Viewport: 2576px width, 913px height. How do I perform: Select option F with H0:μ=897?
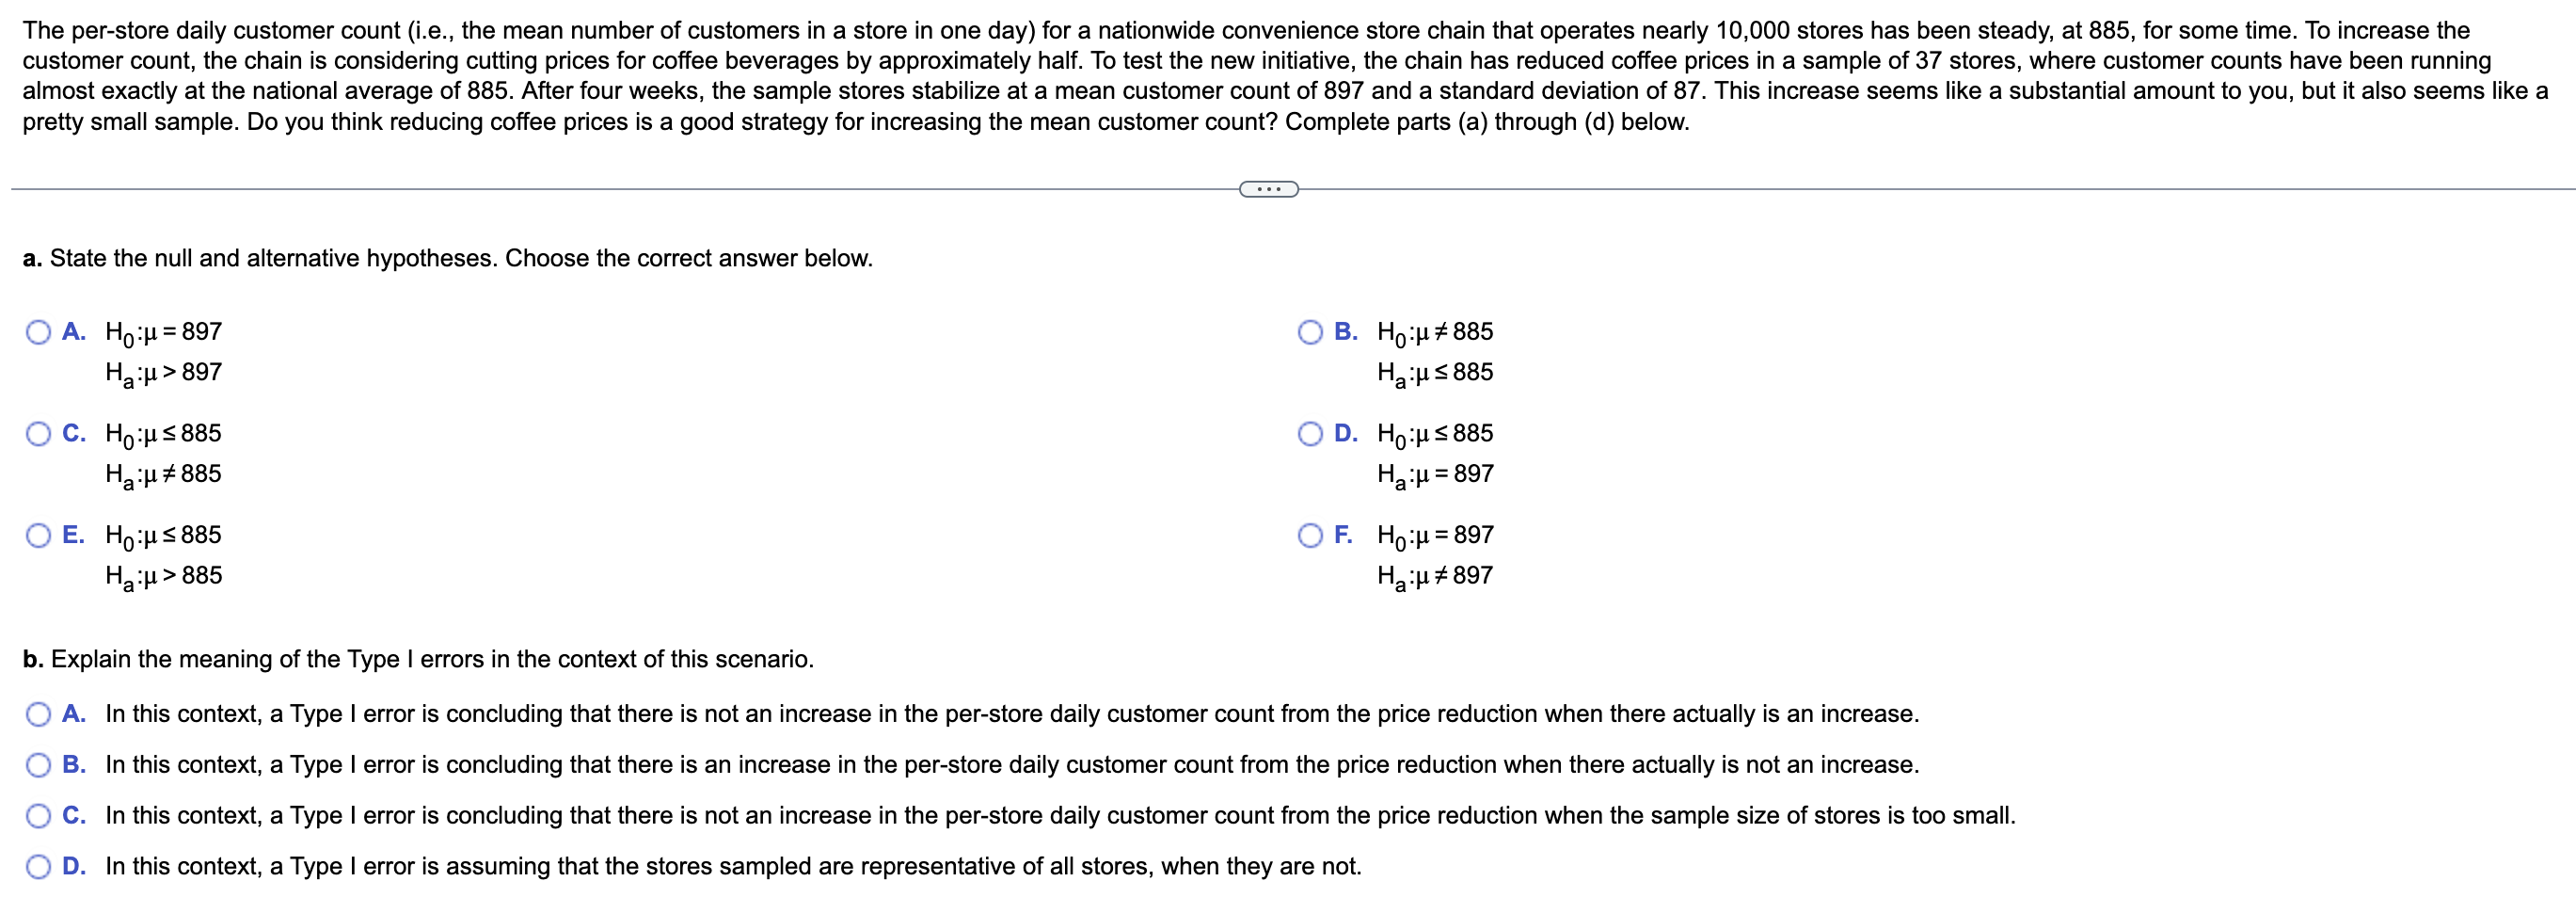click(x=1311, y=535)
